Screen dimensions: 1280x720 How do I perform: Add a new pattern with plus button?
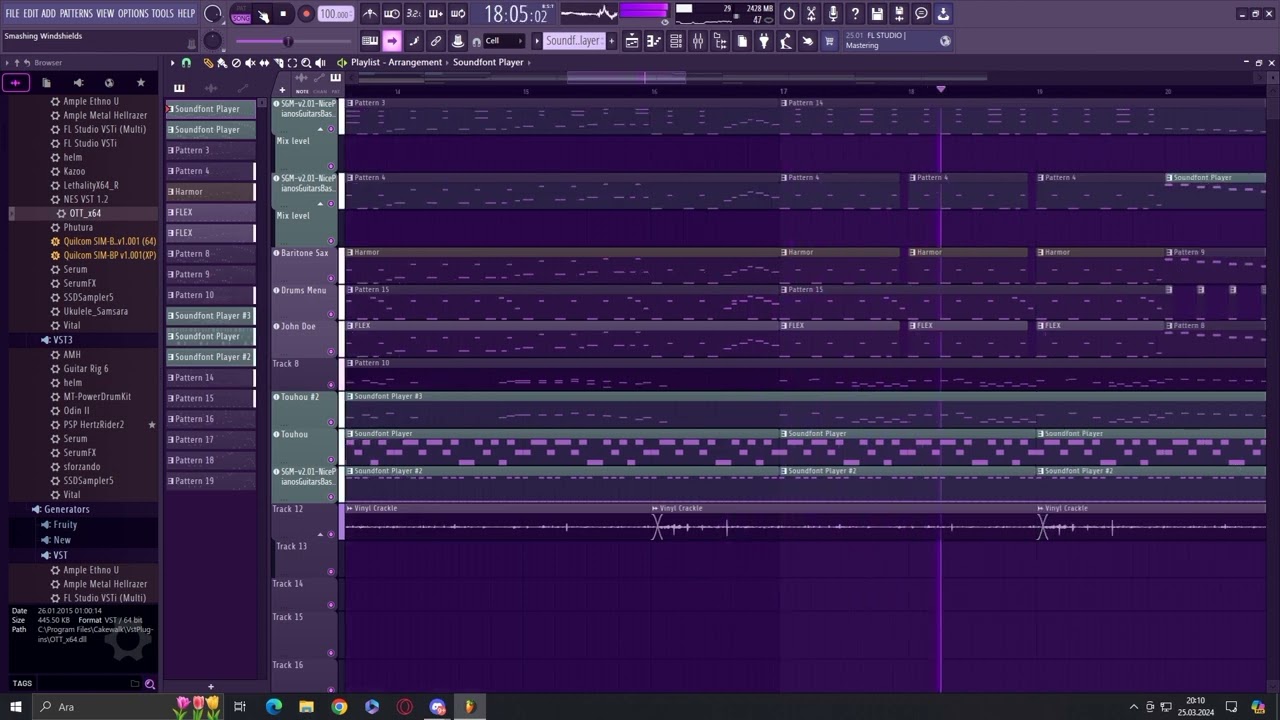click(x=210, y=687)
